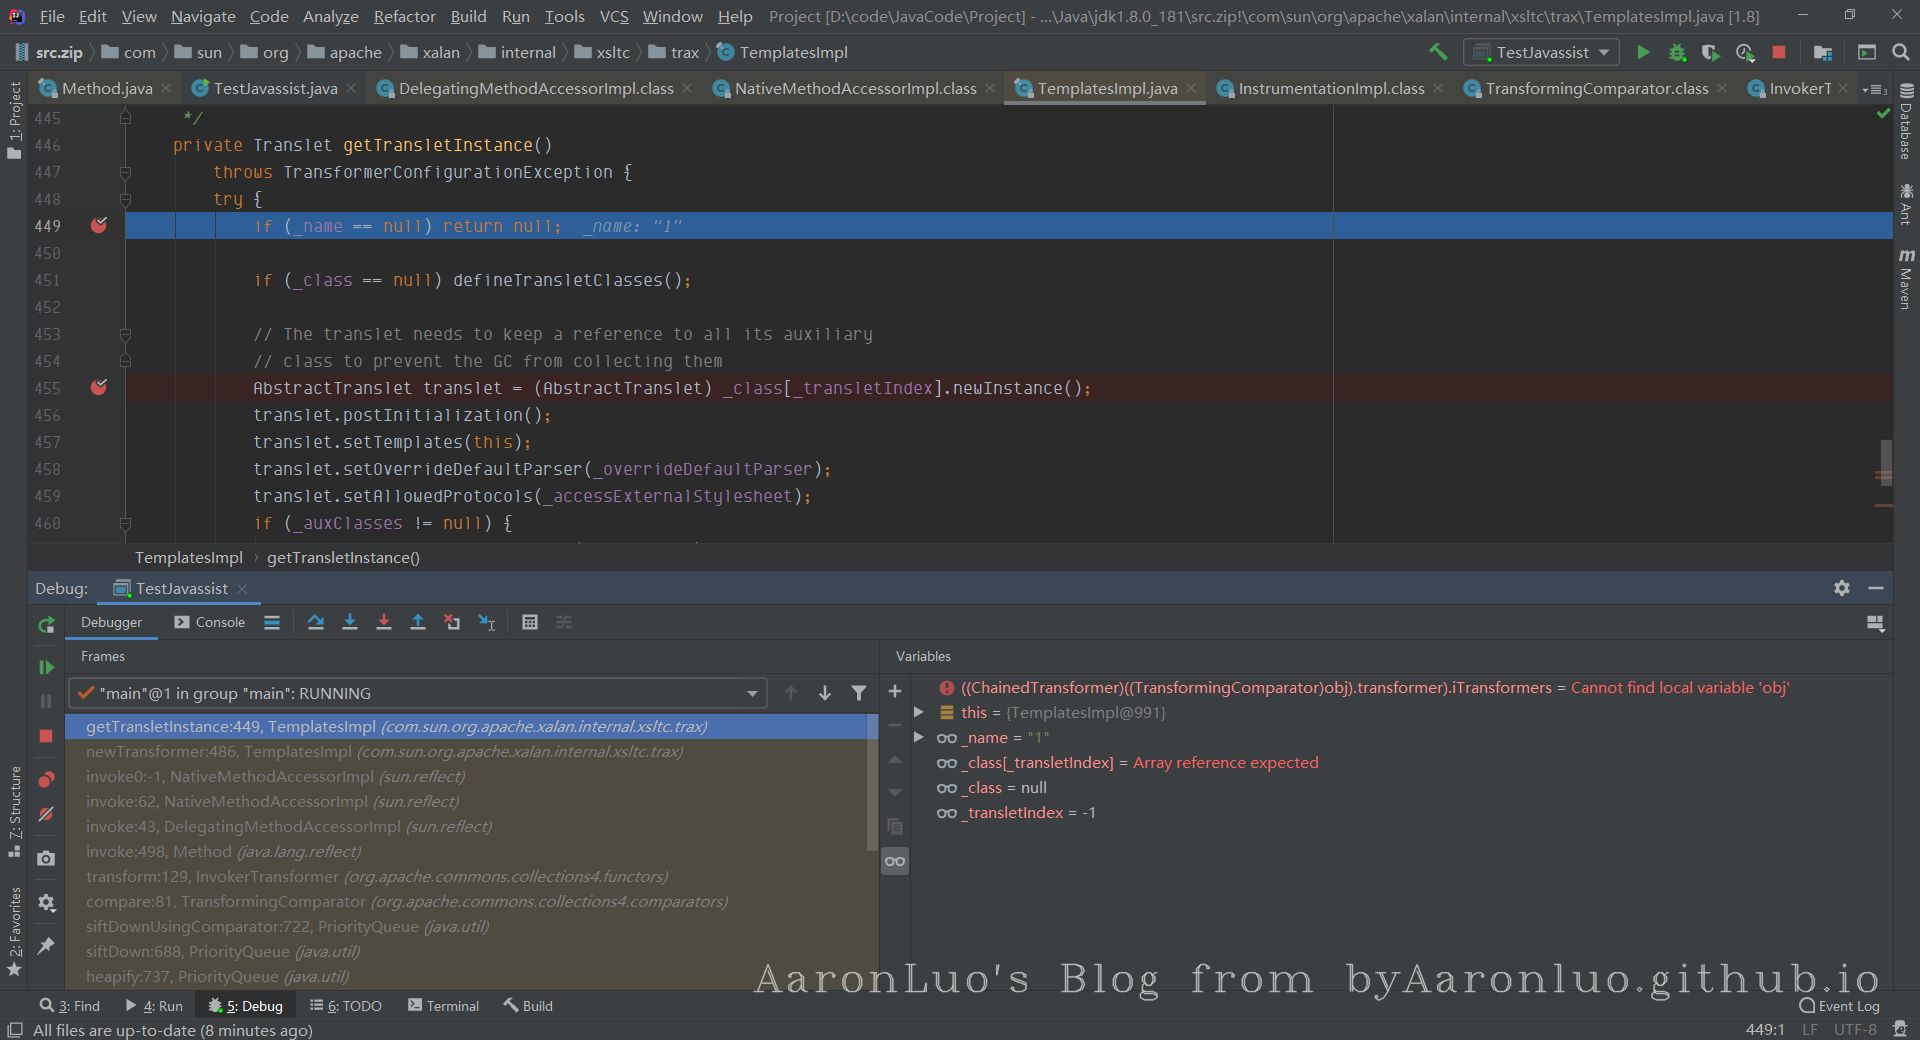Click the Build project hammer icon

(1438, 52)
